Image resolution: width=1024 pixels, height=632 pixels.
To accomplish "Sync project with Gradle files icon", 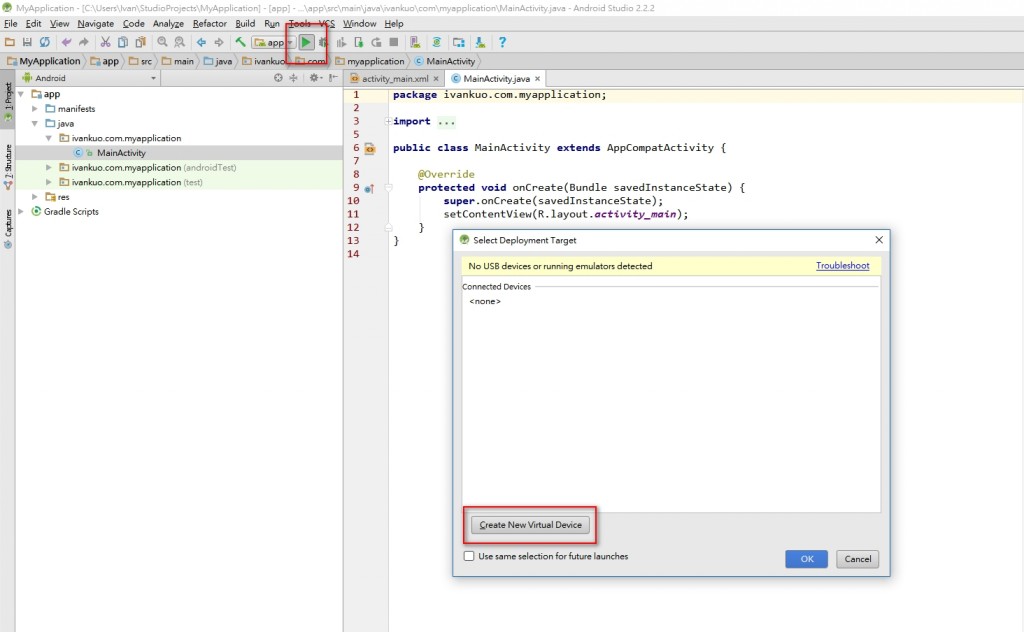I will click(437, 42).
